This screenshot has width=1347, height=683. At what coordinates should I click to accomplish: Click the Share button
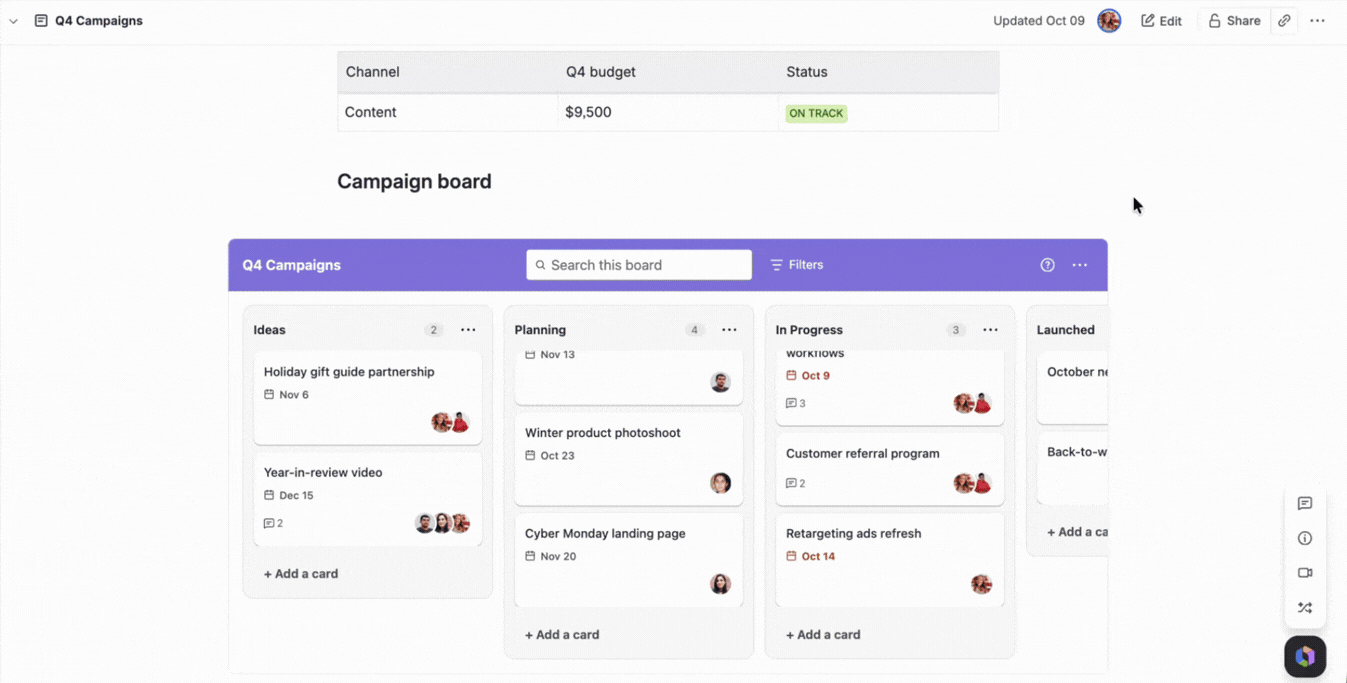click(x=1234, y=21)
